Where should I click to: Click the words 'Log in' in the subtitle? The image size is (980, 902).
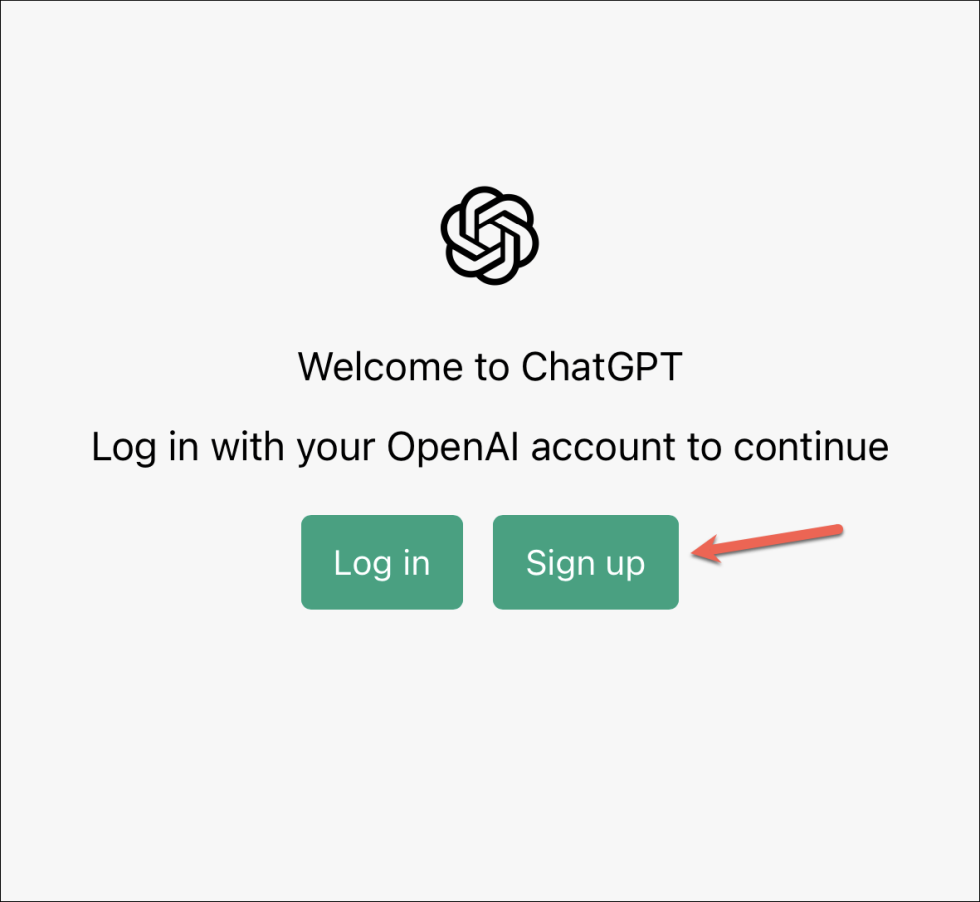145,448
